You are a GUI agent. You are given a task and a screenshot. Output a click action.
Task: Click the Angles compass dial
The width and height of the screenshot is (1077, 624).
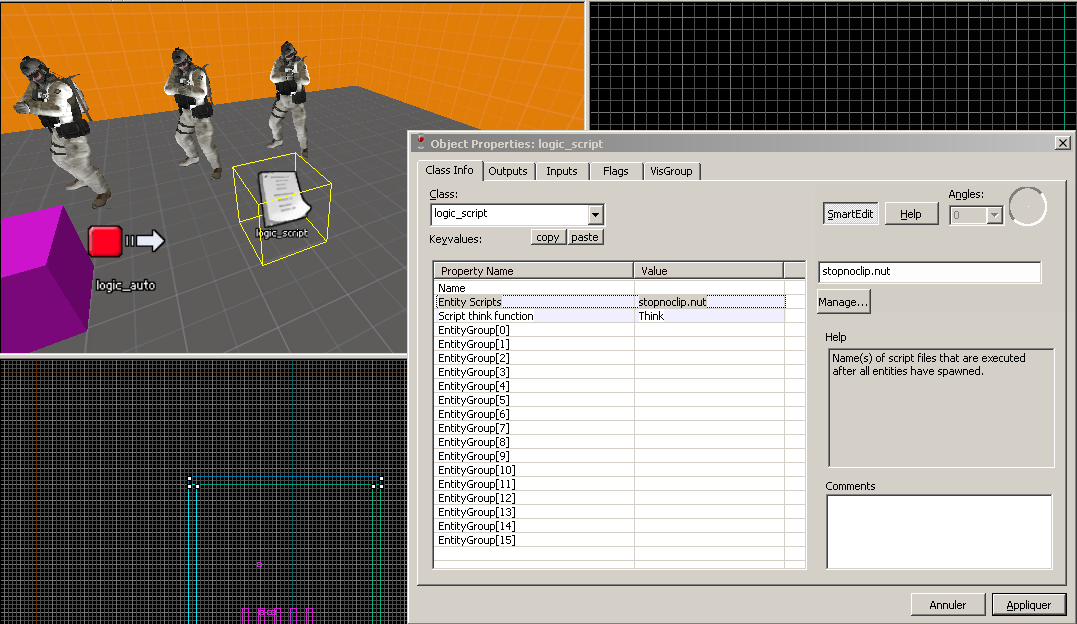point(1027,206)
